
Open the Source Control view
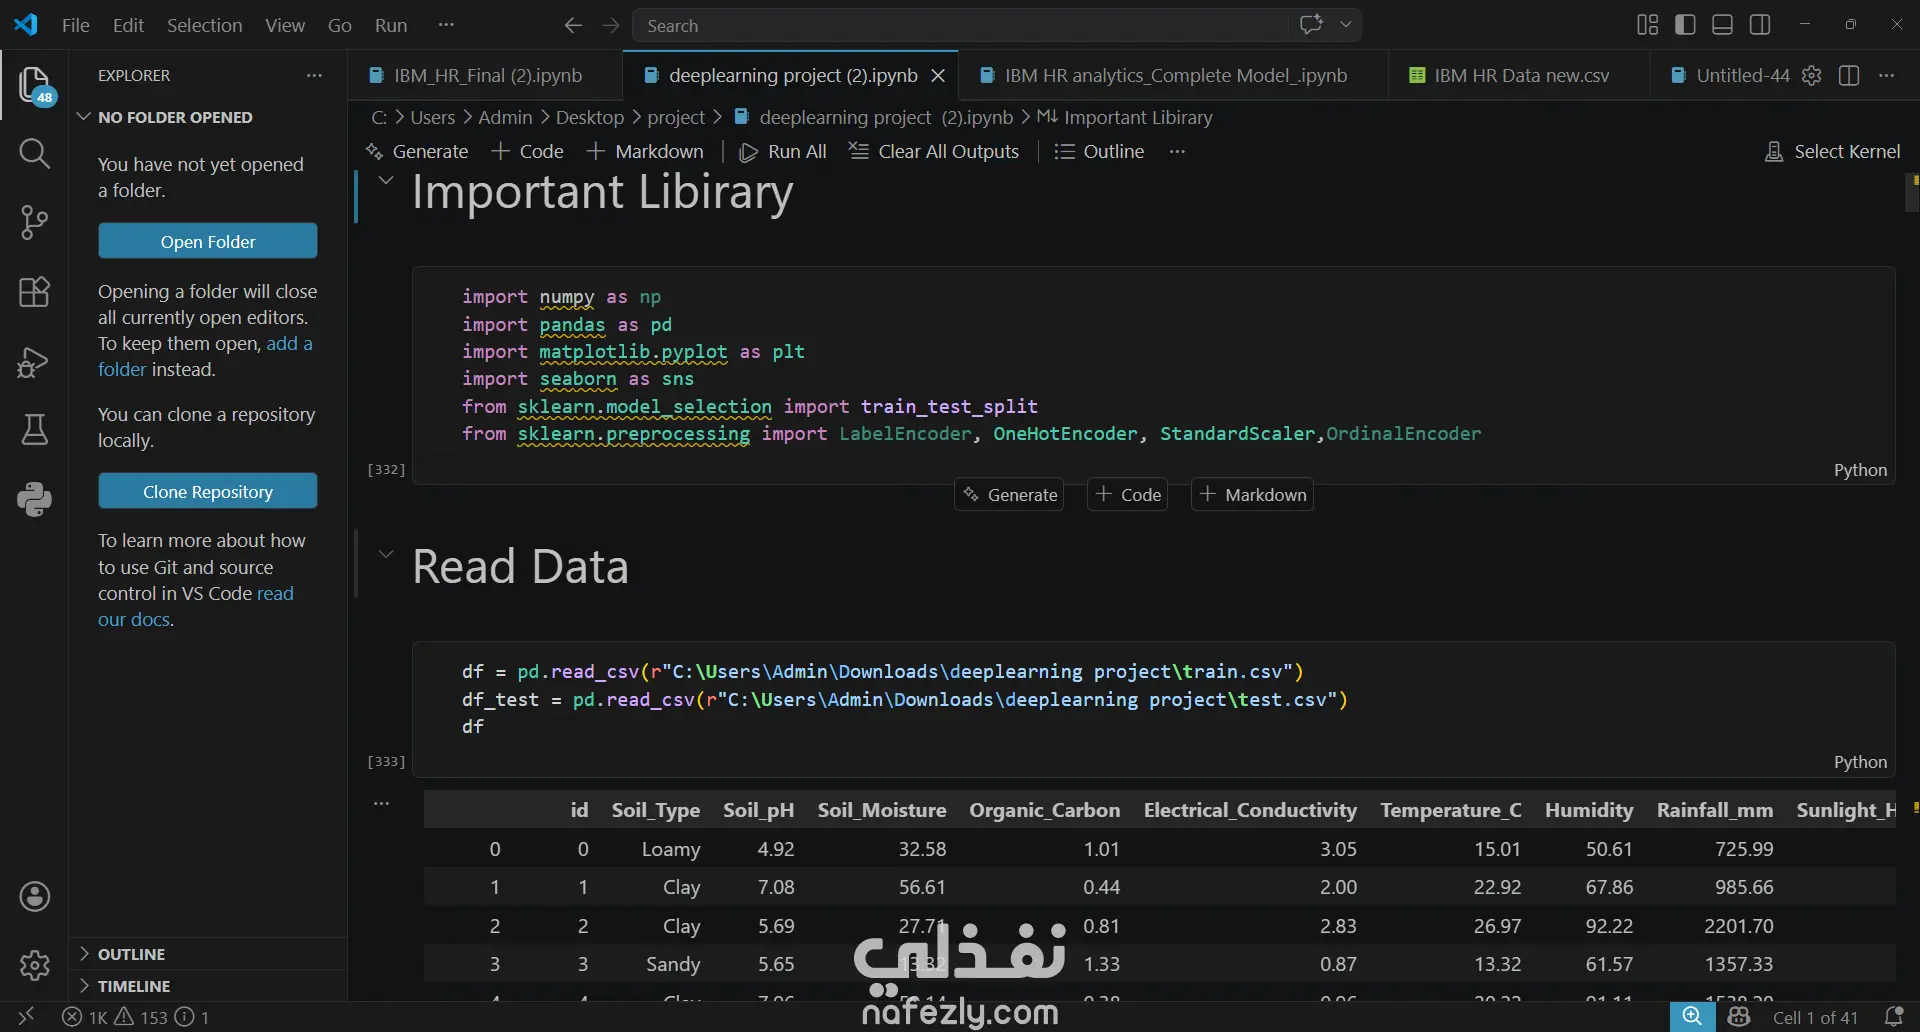coord(35,222)
